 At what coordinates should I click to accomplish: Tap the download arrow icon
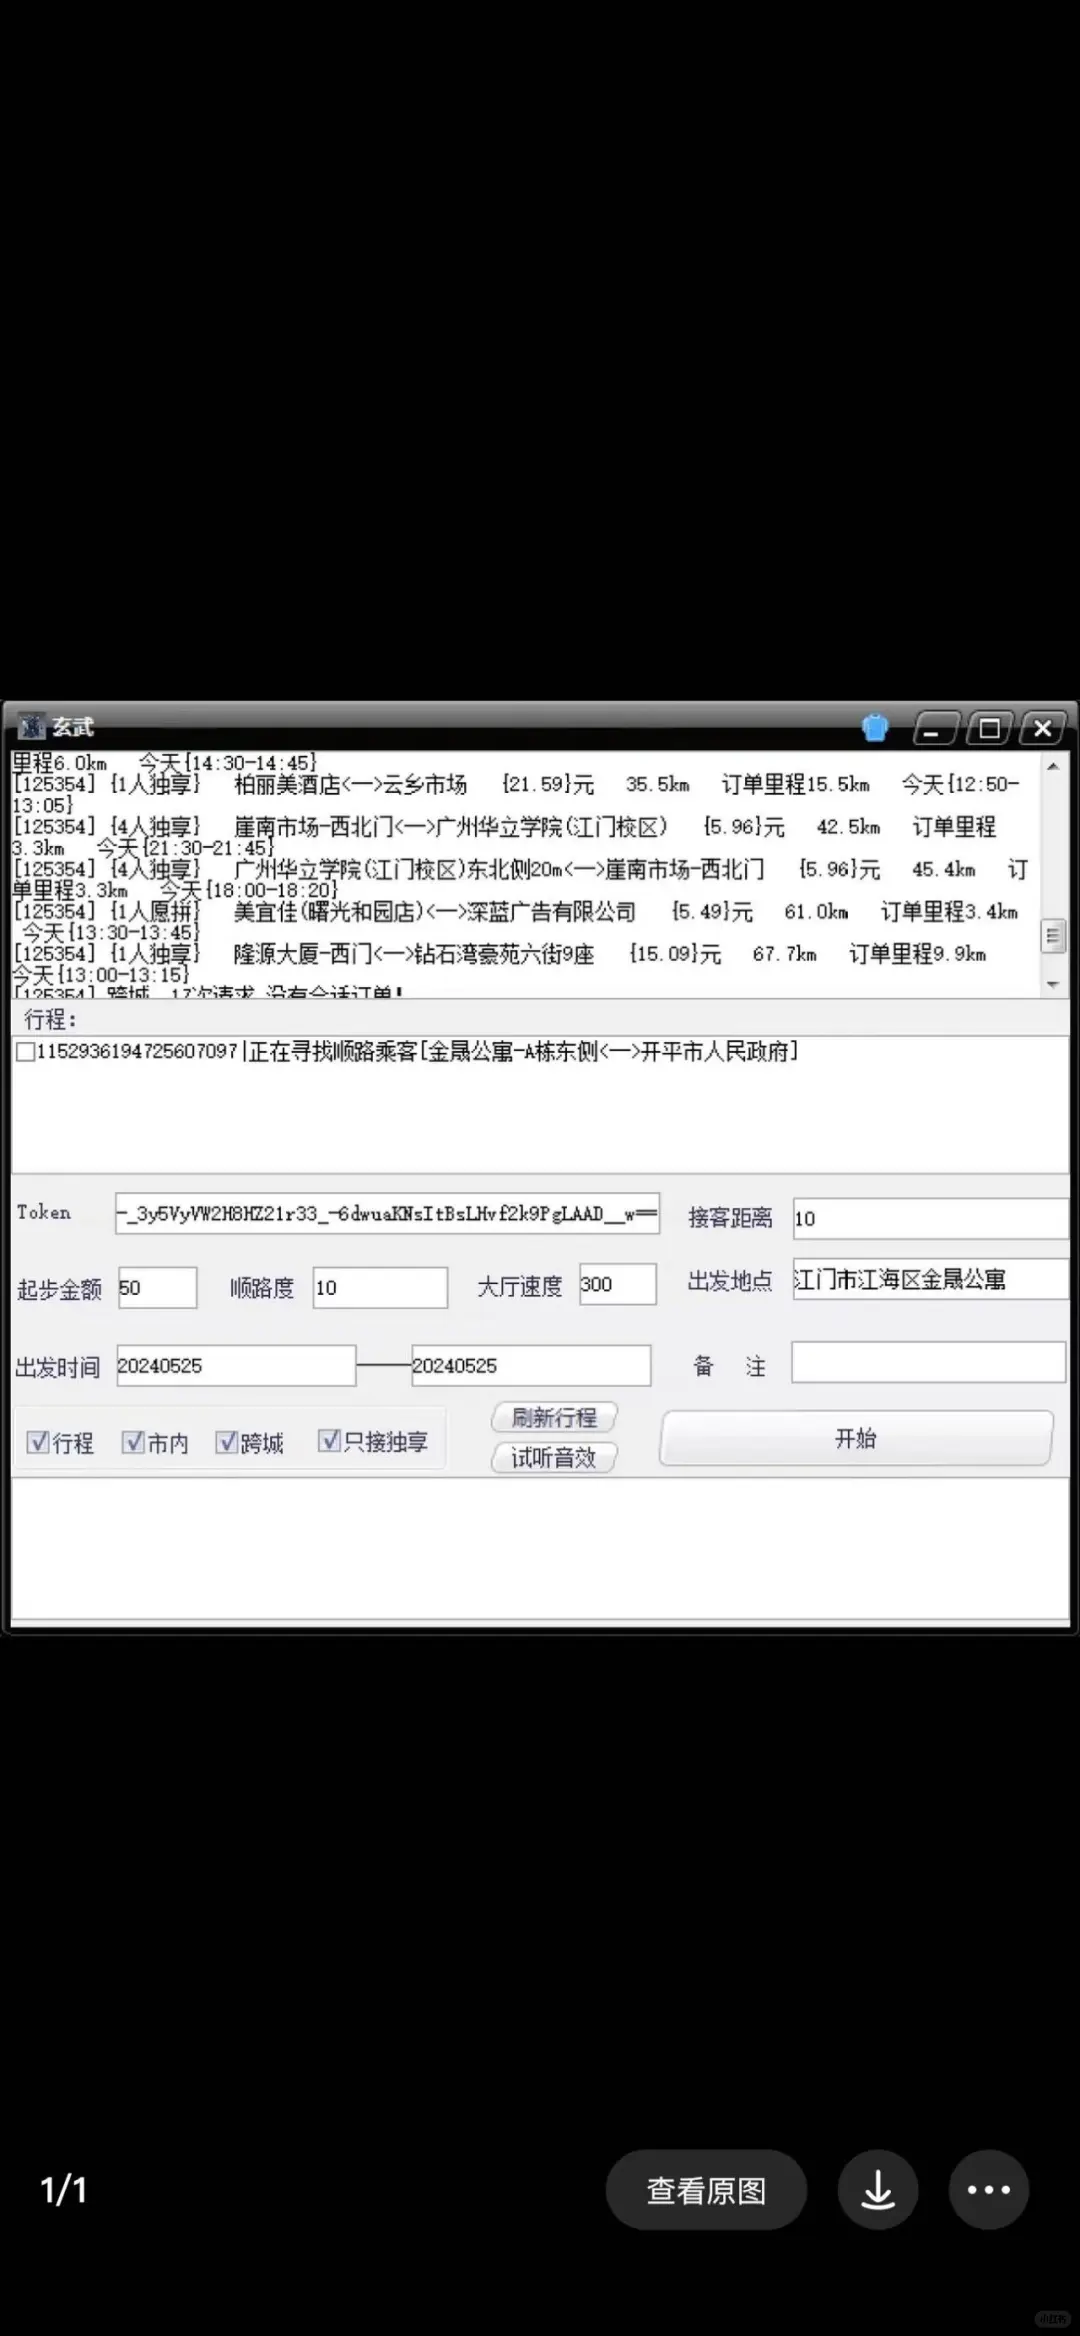(878, 2190)
